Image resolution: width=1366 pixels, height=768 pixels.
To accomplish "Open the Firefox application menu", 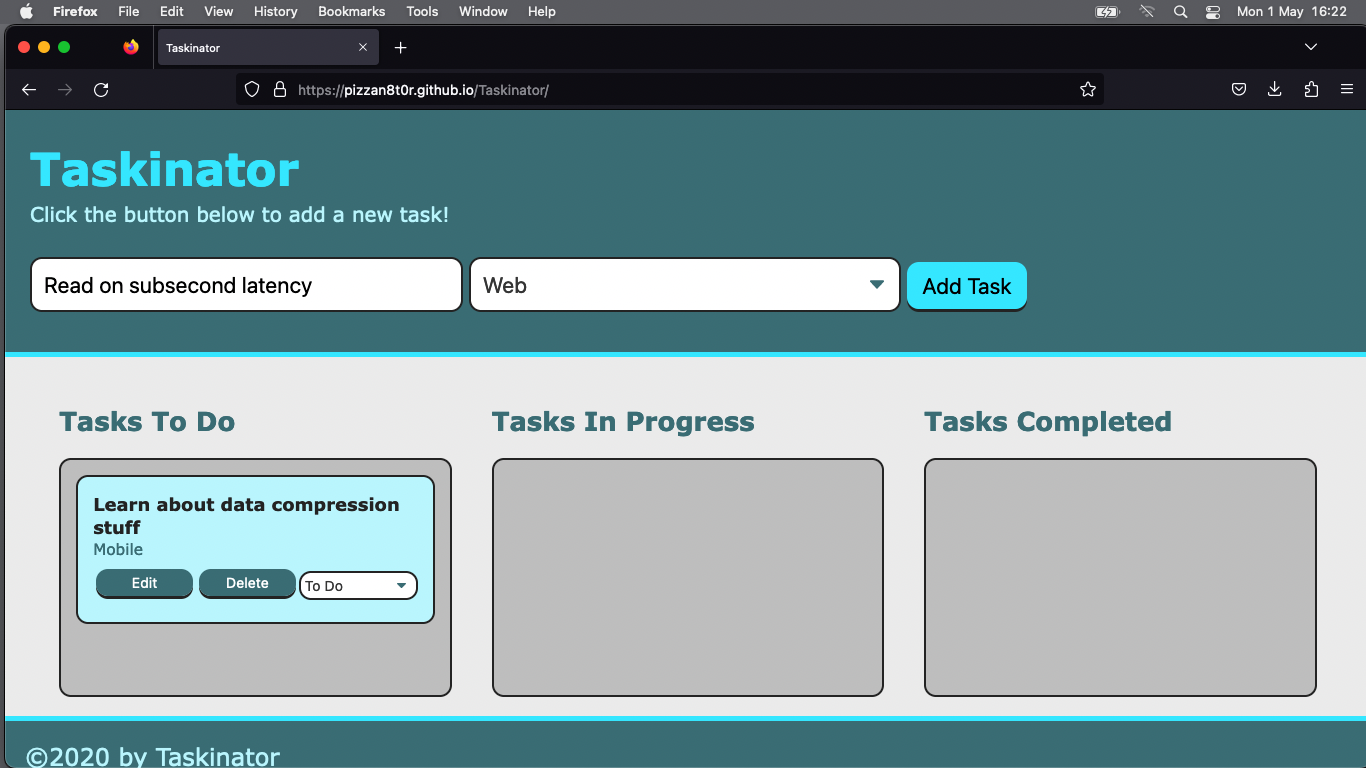I will [x=1347, y=89].
